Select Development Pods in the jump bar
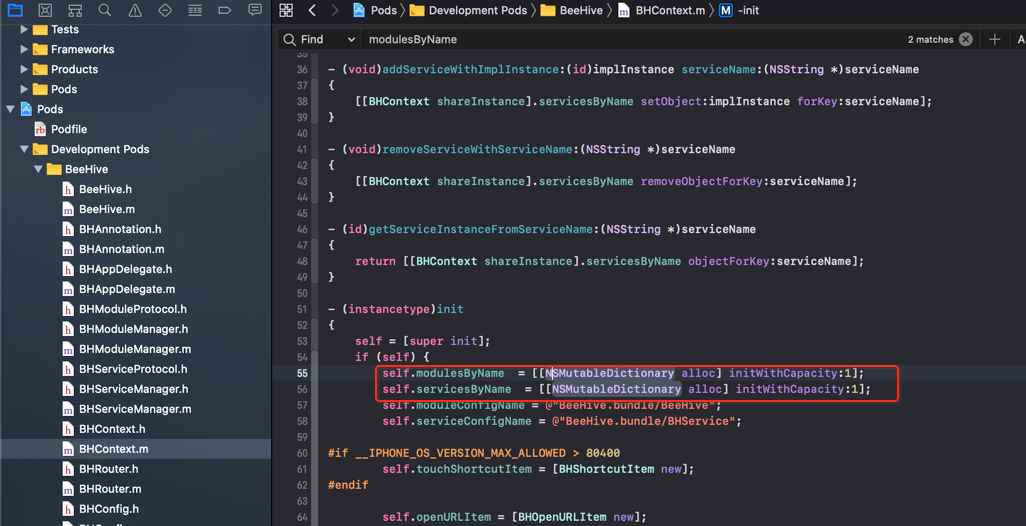 click(x=469, y=10)
